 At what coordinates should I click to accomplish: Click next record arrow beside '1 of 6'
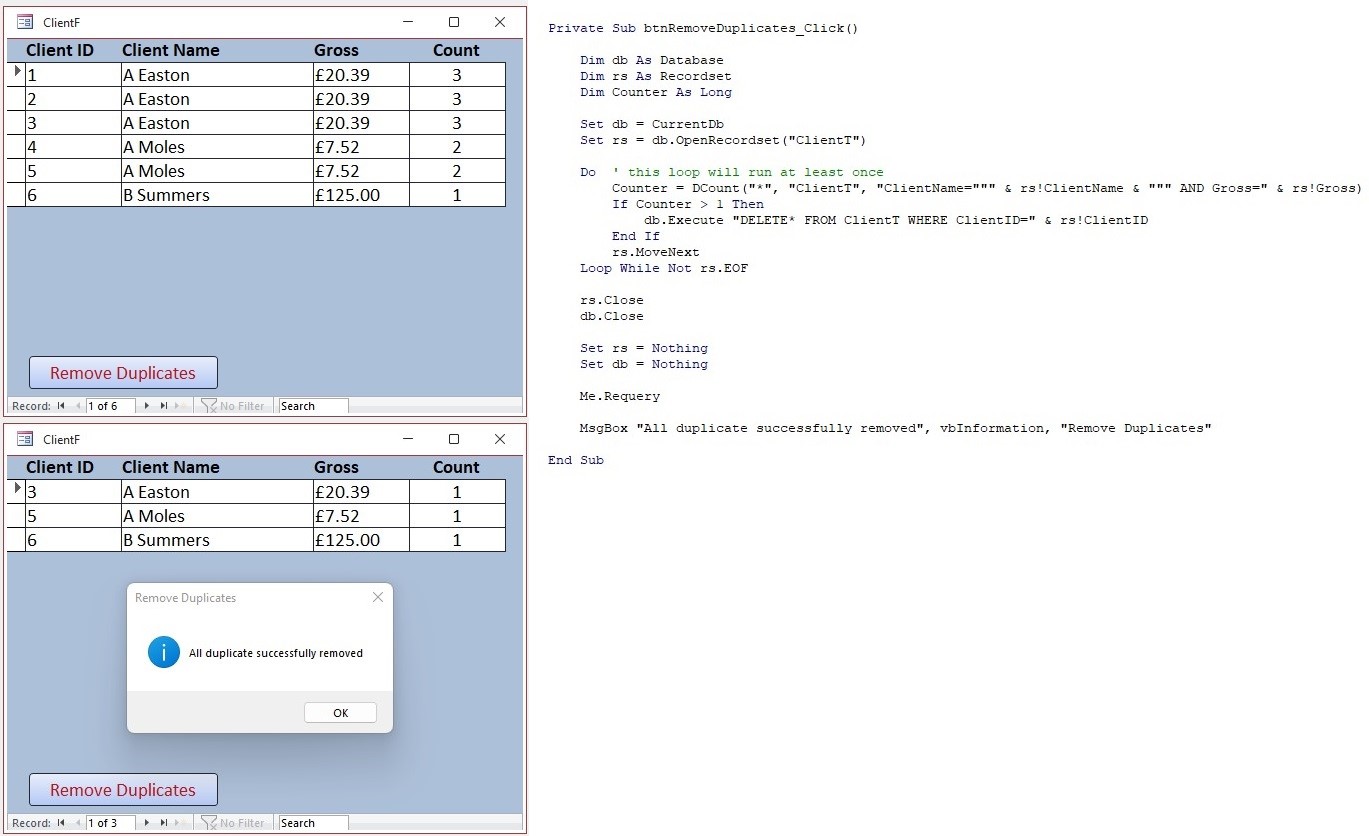pyautogui.click(x=147, y=406)
